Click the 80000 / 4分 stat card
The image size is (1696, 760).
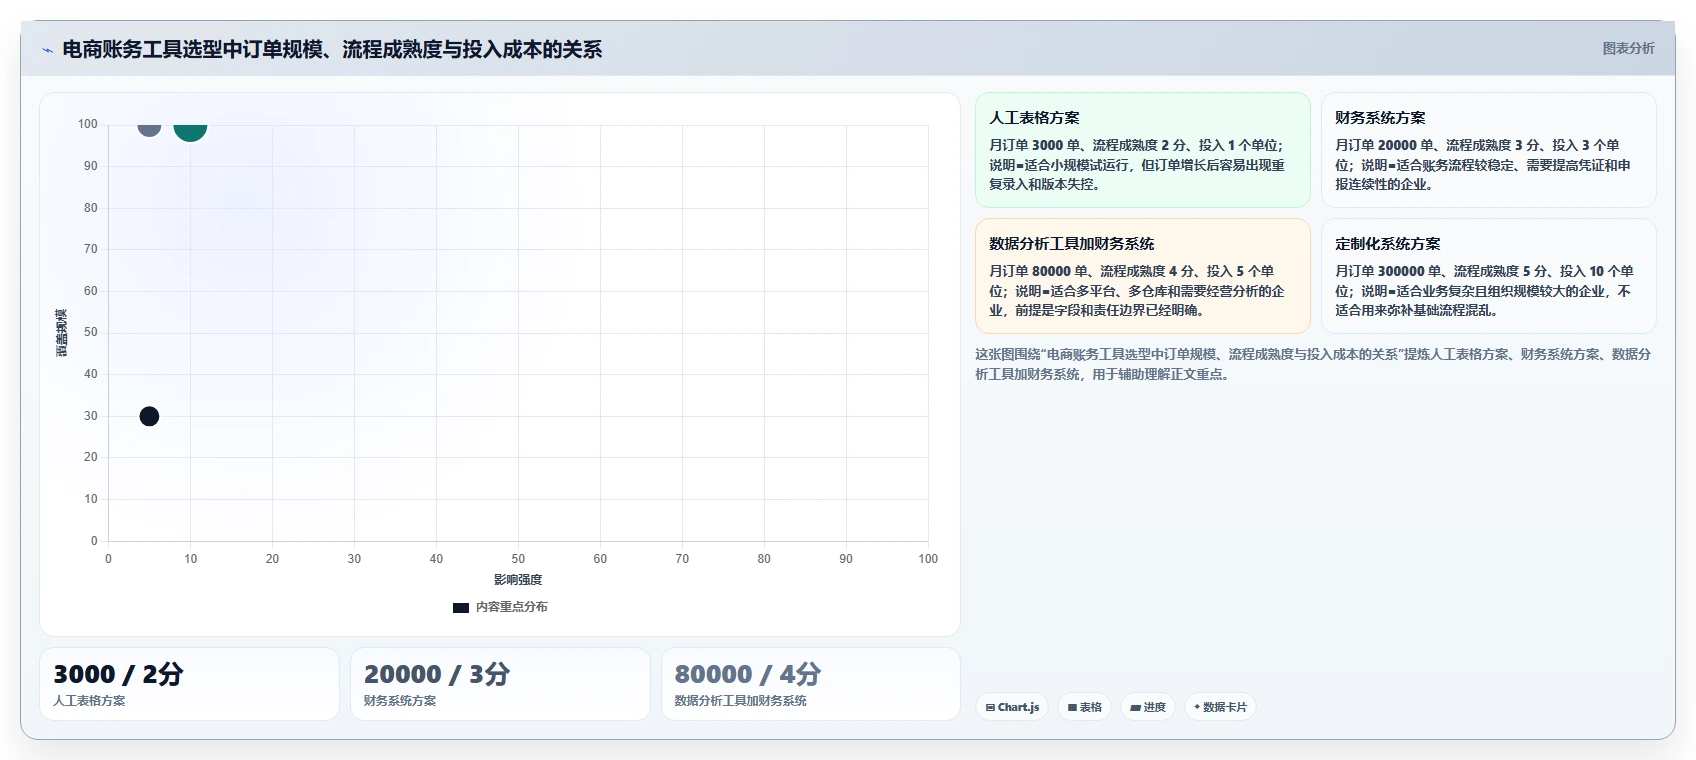click(811, 684)
